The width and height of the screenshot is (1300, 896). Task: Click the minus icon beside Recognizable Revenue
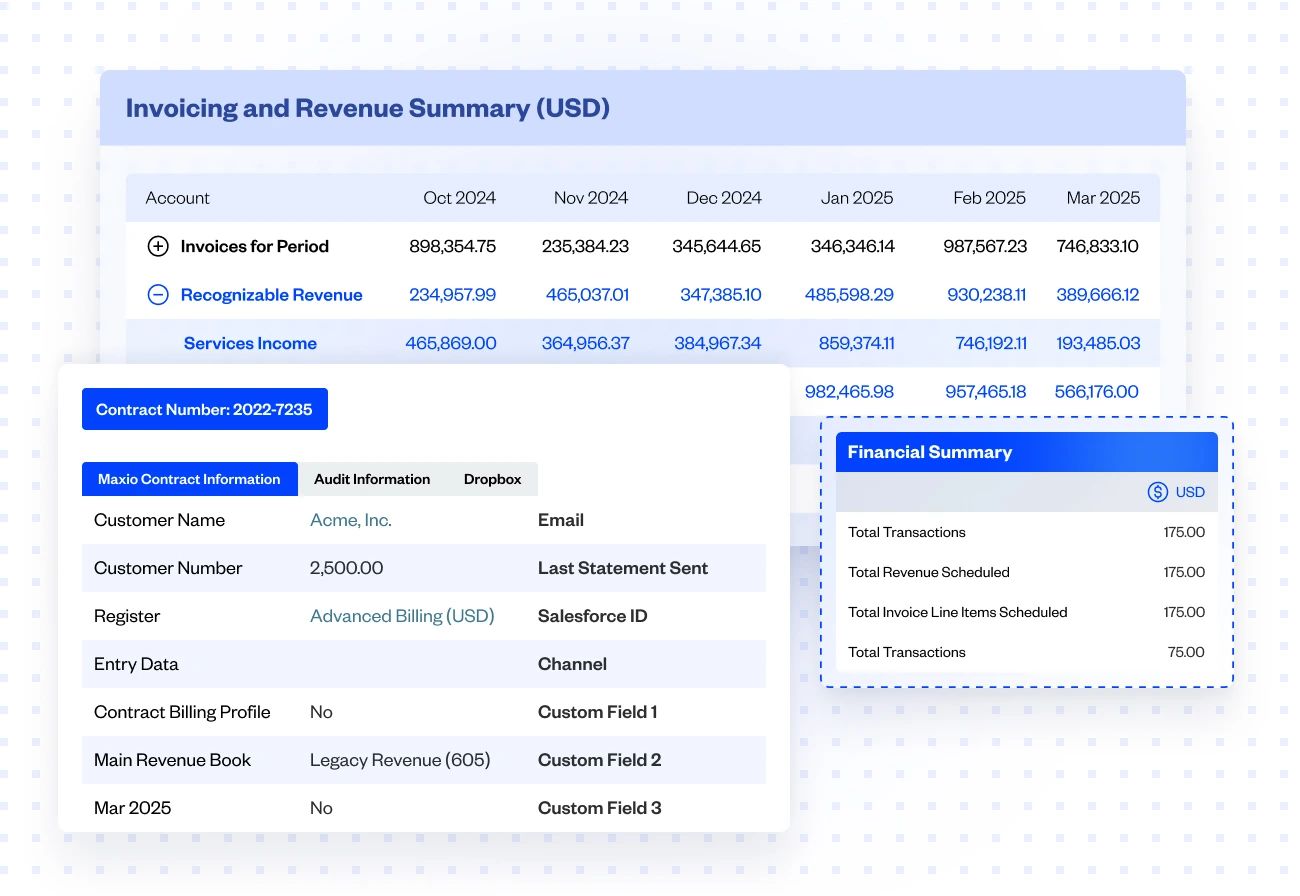[x=157, y=294]
